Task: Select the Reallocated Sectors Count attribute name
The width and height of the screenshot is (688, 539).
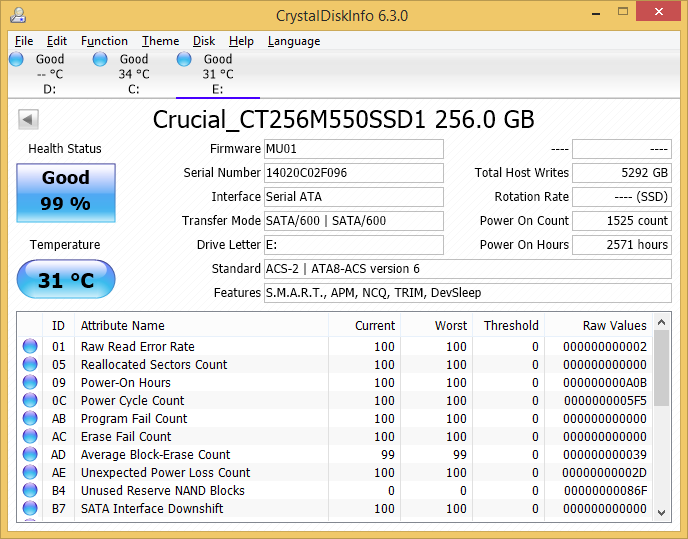Action: pyautogui.click(x=154, y=365)
